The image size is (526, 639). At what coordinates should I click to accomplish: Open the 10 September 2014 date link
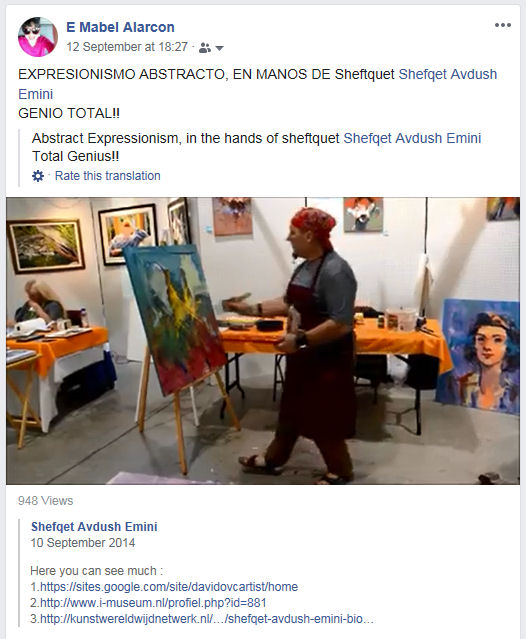pyautogui.click(x=83, y=543)
